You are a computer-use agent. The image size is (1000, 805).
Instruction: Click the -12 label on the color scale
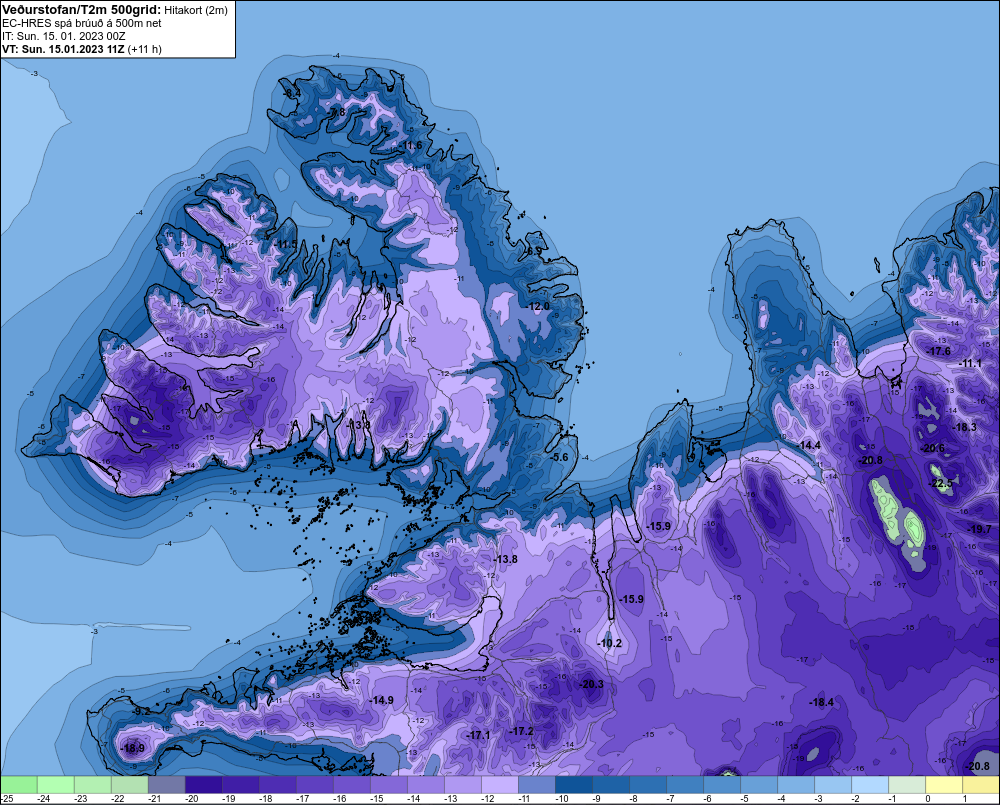coord(488,799)
